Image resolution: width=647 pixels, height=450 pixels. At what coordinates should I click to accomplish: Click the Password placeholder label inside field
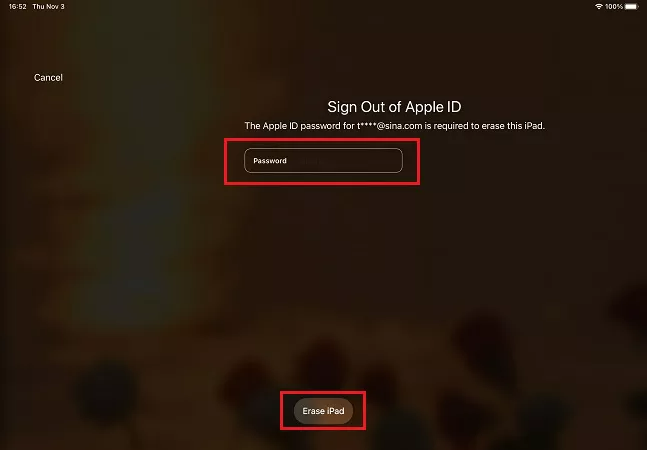[x=270, y=161]
